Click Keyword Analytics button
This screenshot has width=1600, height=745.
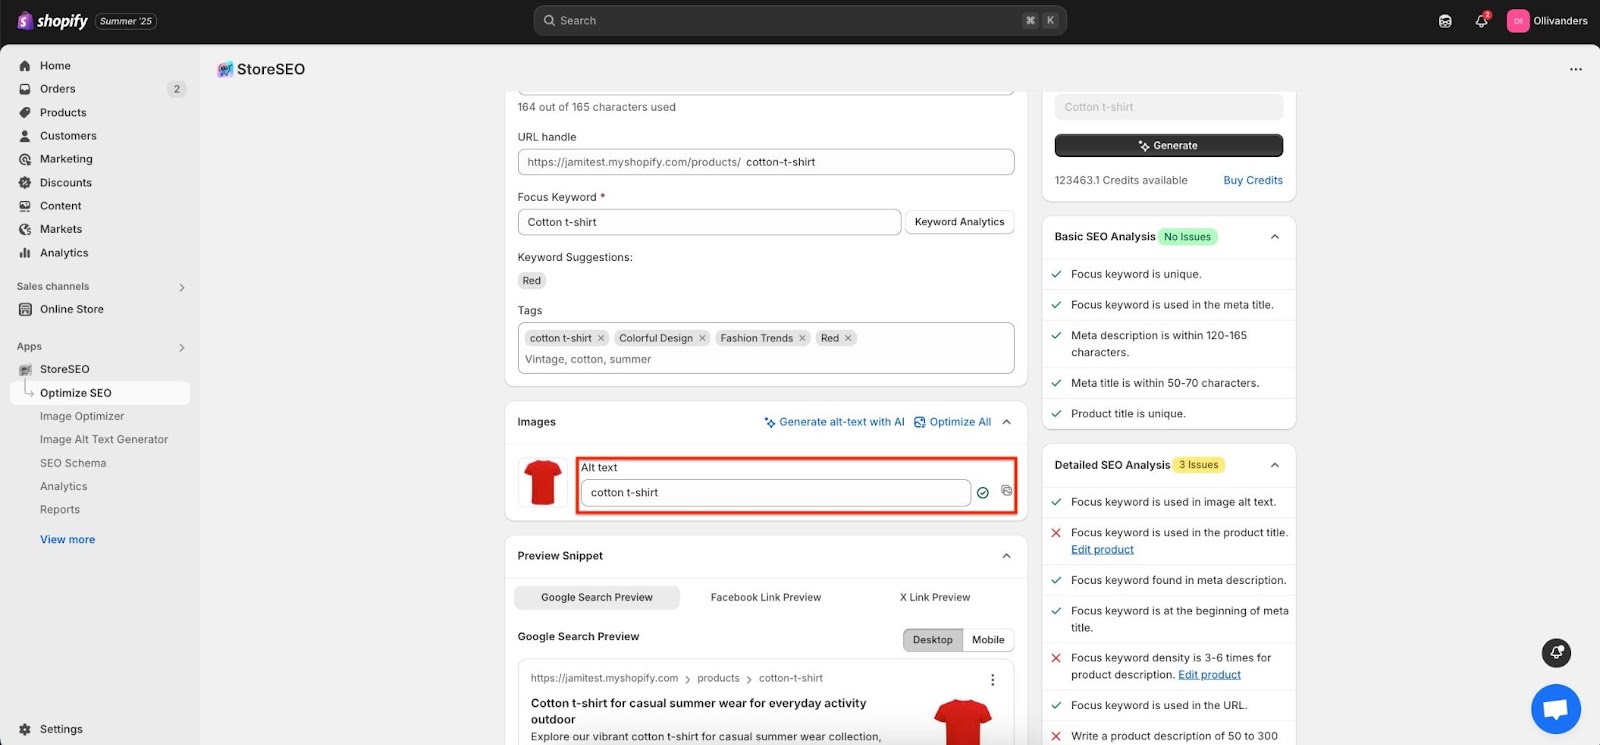[x=959, y=222]
